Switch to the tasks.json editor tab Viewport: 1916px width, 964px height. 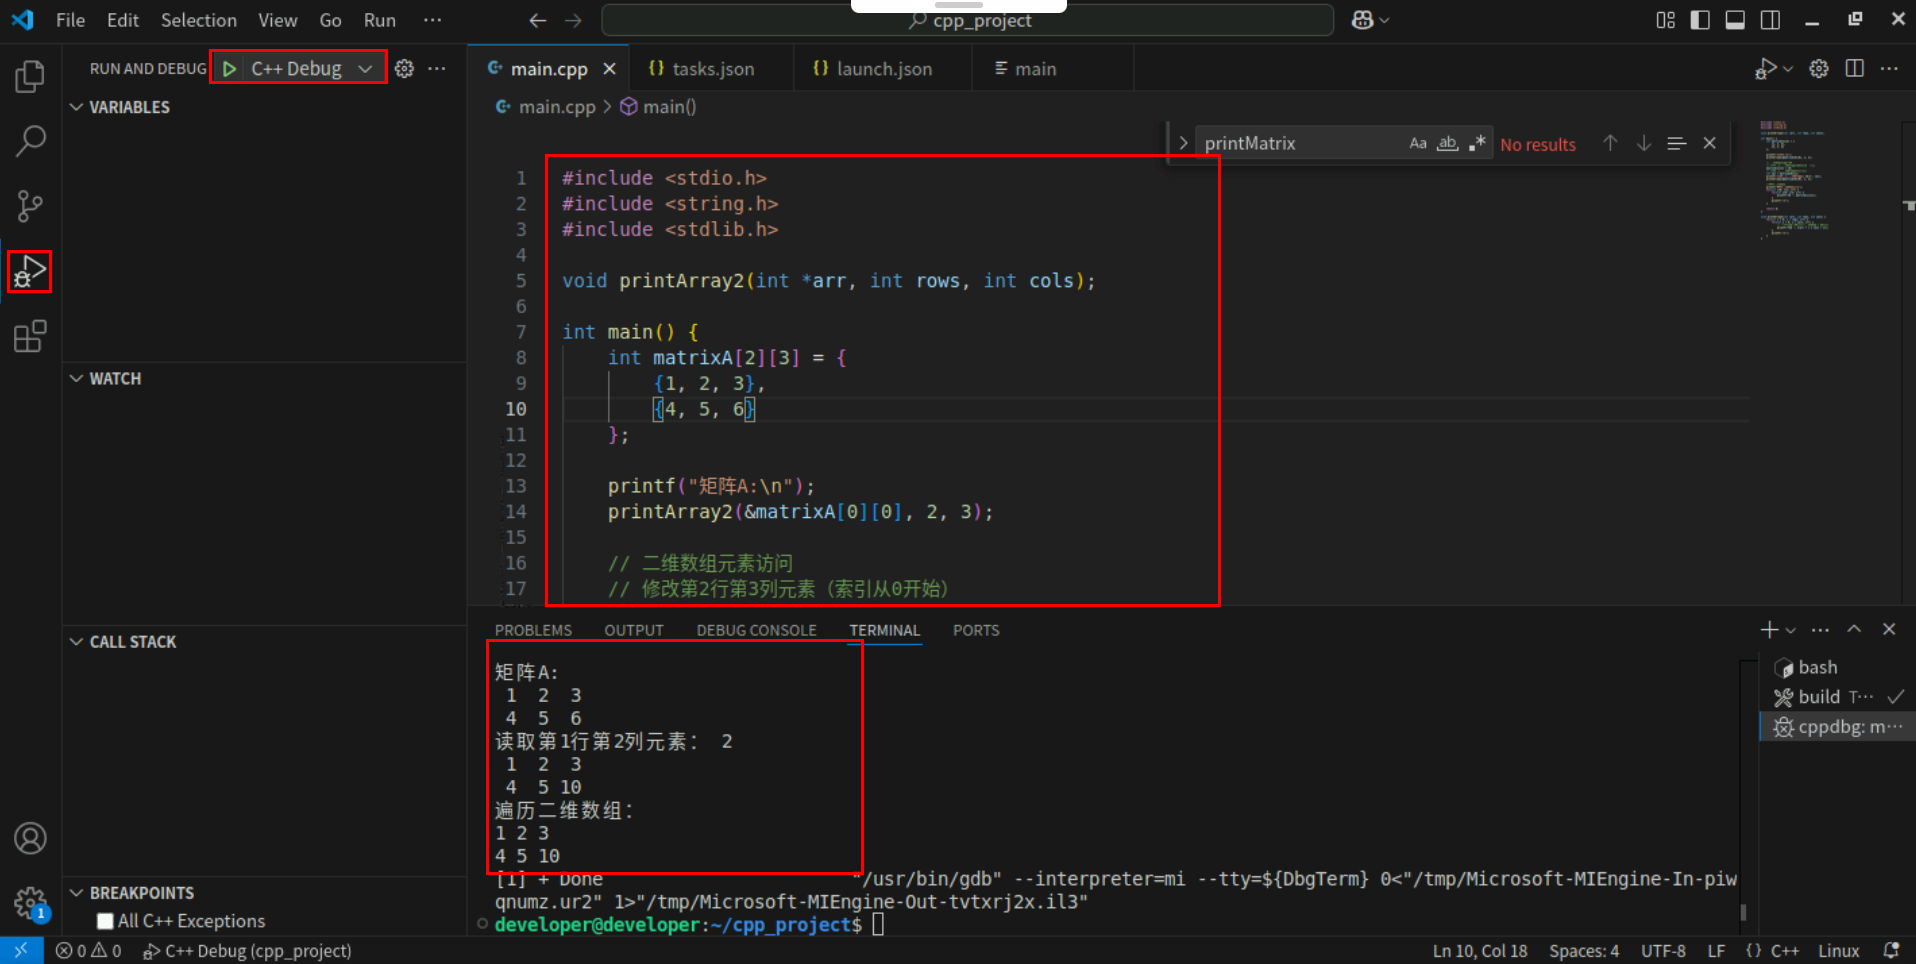[712, 69]
